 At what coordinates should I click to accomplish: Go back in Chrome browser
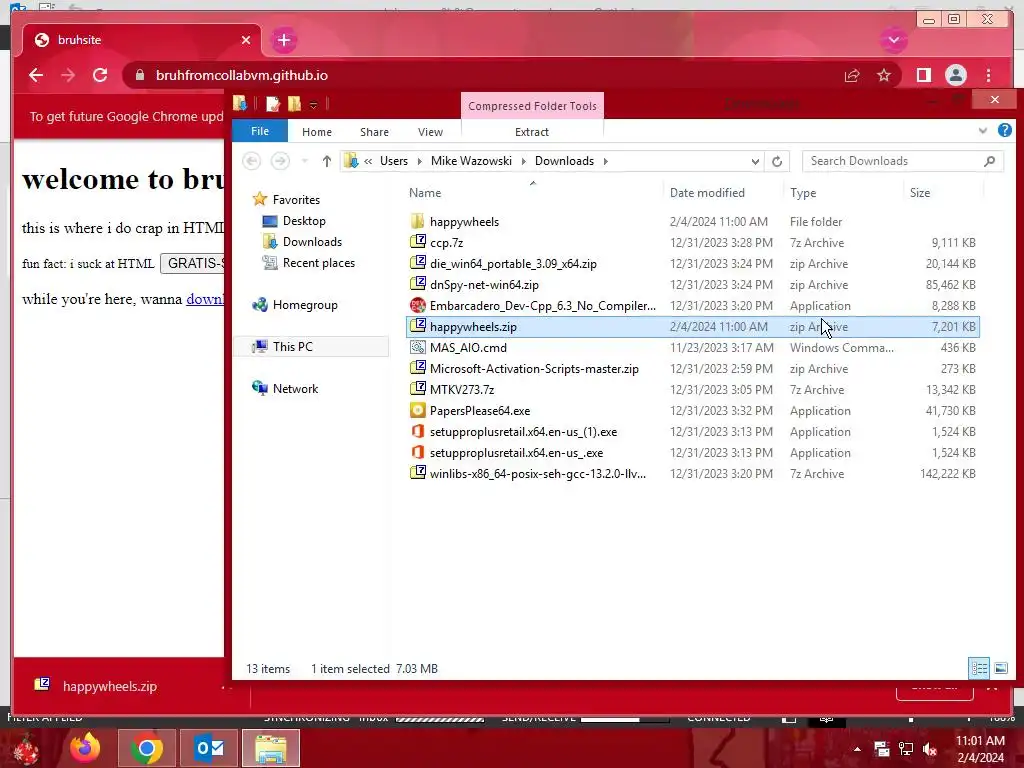tap(36, 75)
